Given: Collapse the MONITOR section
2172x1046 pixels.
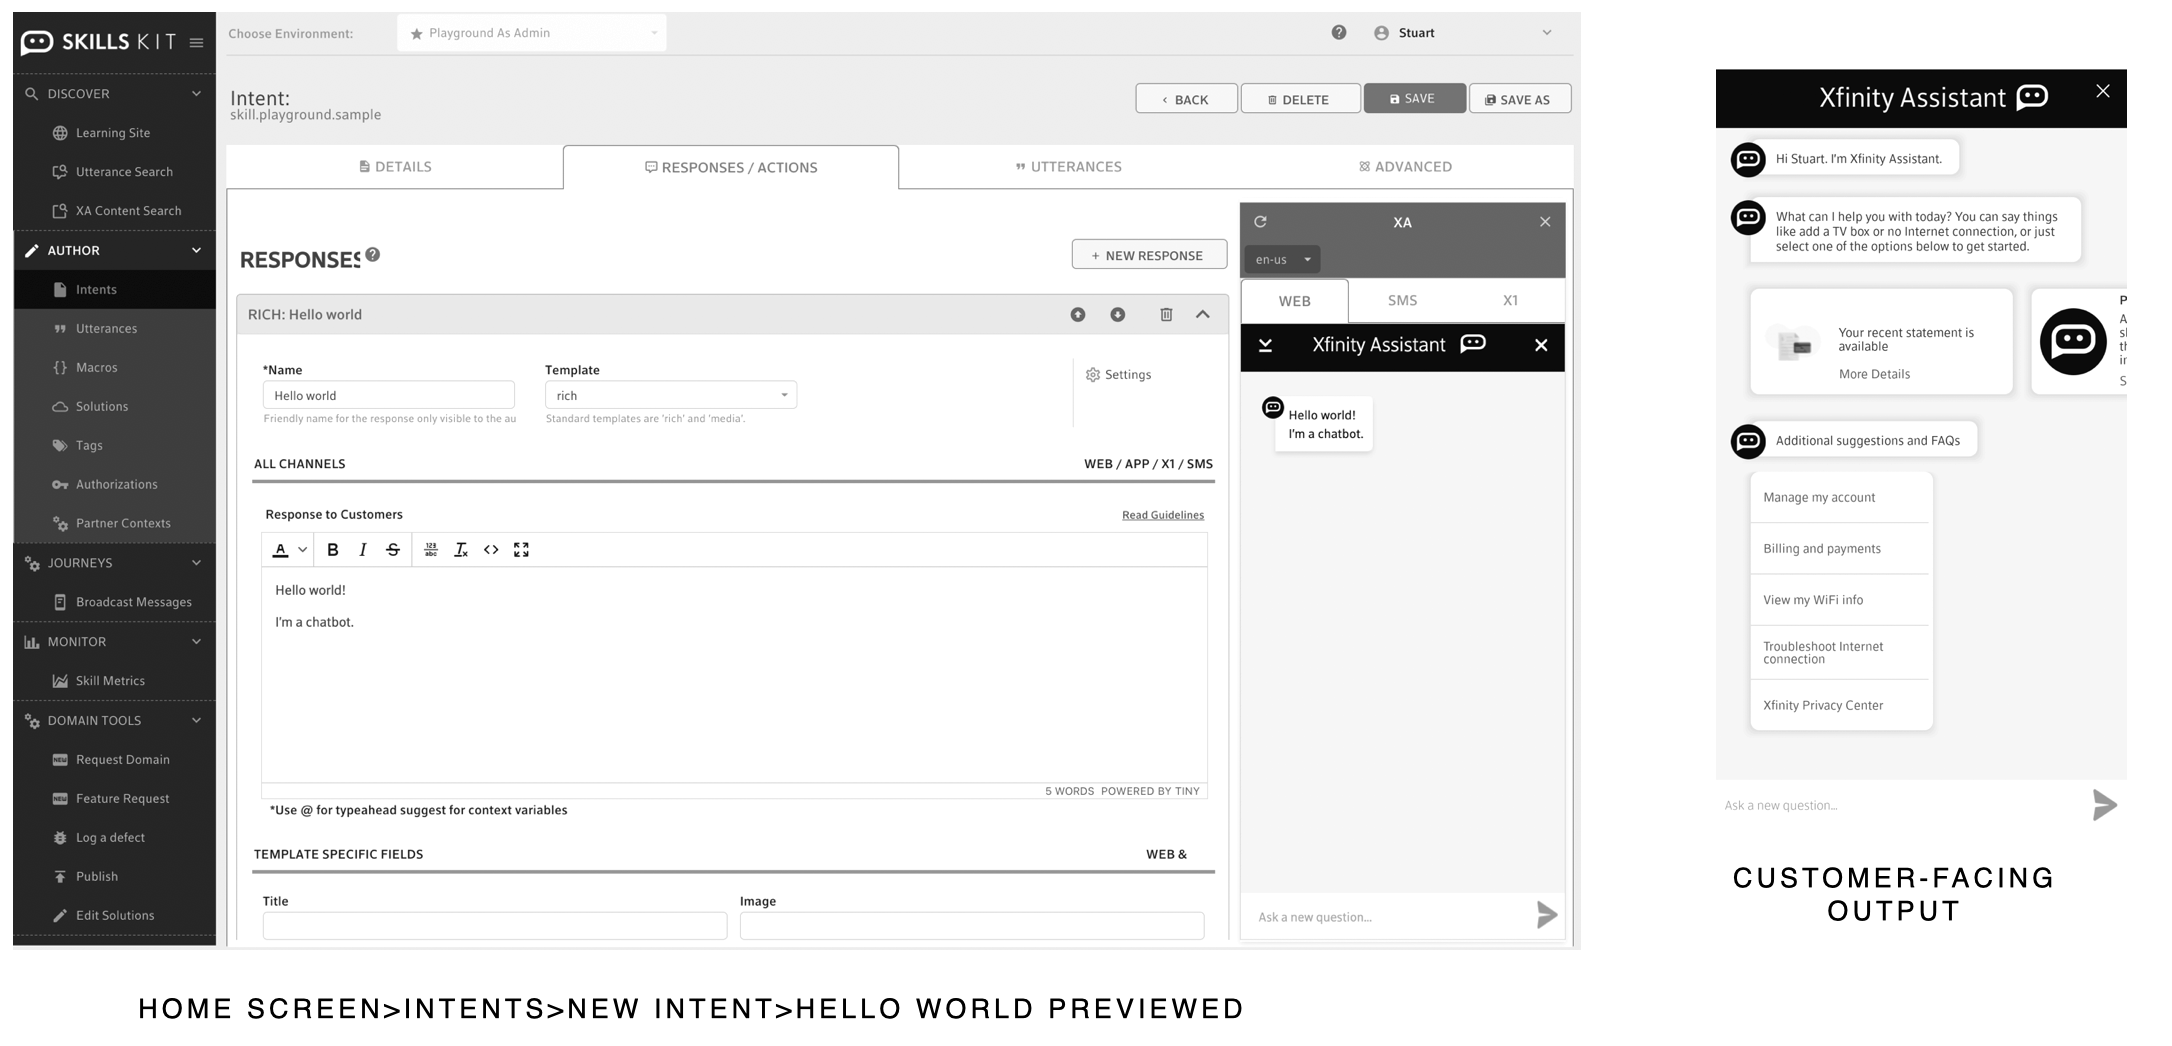Looking at the screenshot, I should click(x=196, y=641).
